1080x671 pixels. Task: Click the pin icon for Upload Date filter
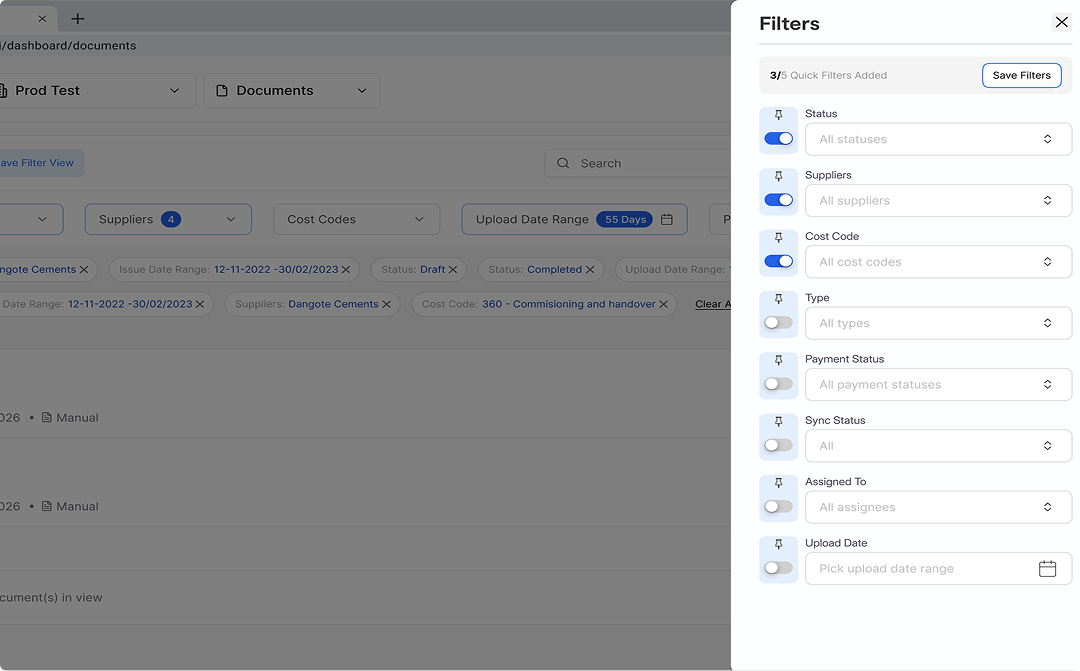coord(778,544)
